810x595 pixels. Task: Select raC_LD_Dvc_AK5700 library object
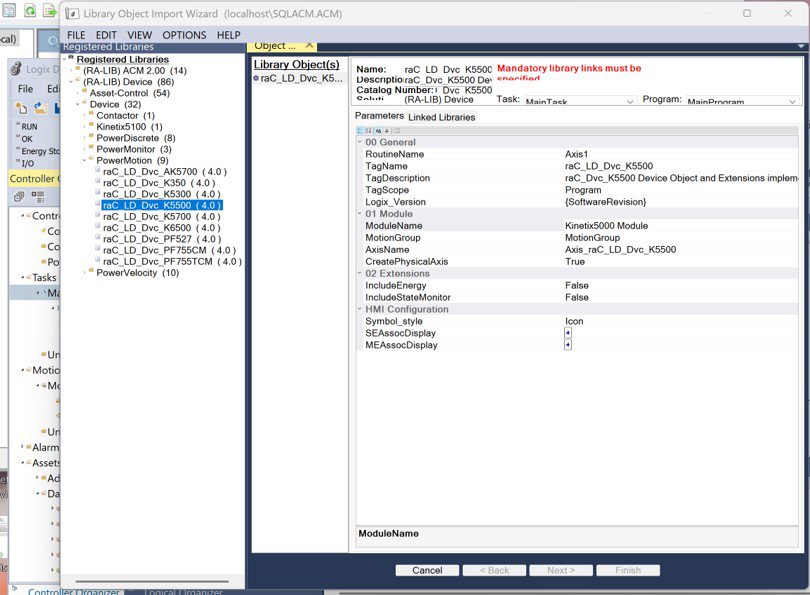click(165, 171)
